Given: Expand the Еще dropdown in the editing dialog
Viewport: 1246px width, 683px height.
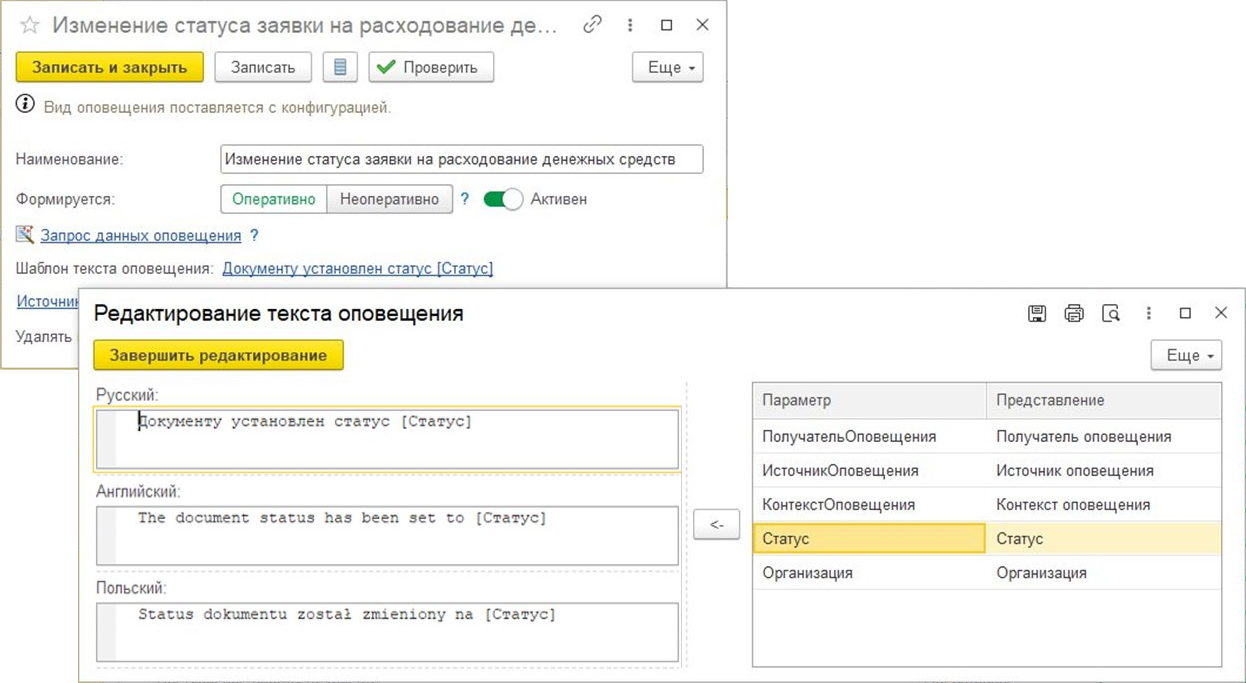Looking at the screenshot, I should coord(1186,355).
